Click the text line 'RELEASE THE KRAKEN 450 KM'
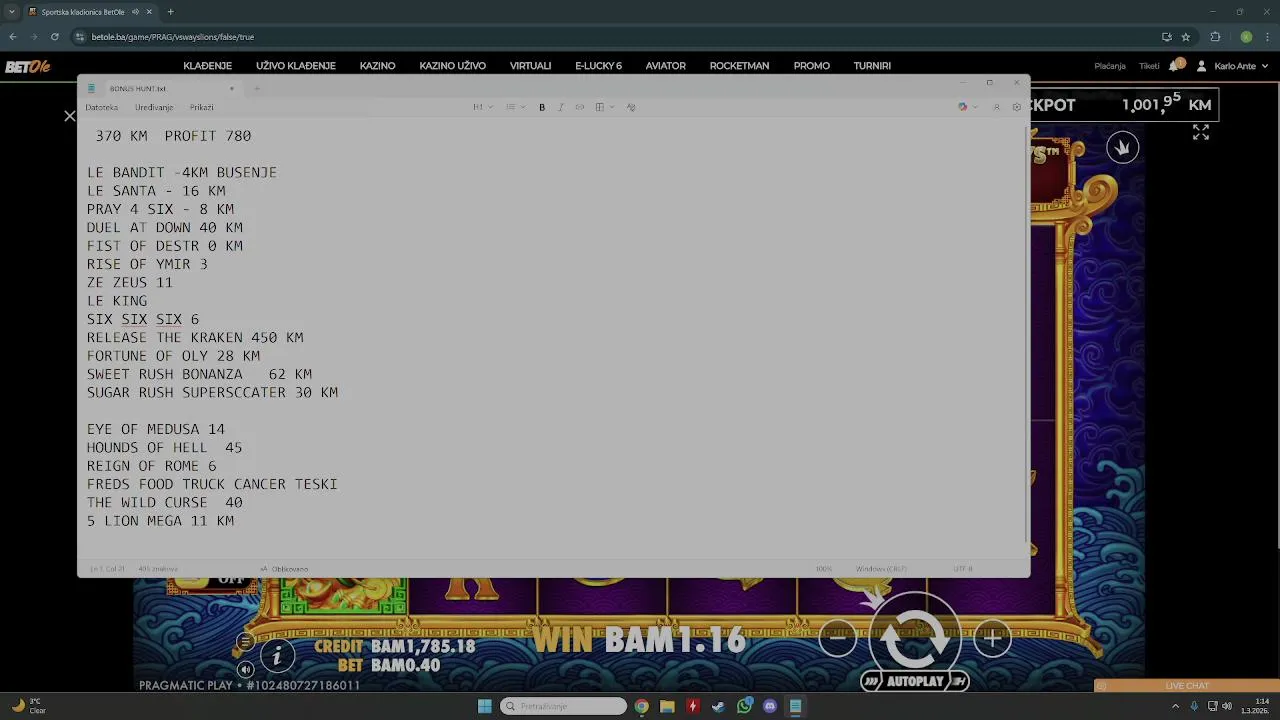This screenshot has width=1280, height=720. tap(195, 337)
